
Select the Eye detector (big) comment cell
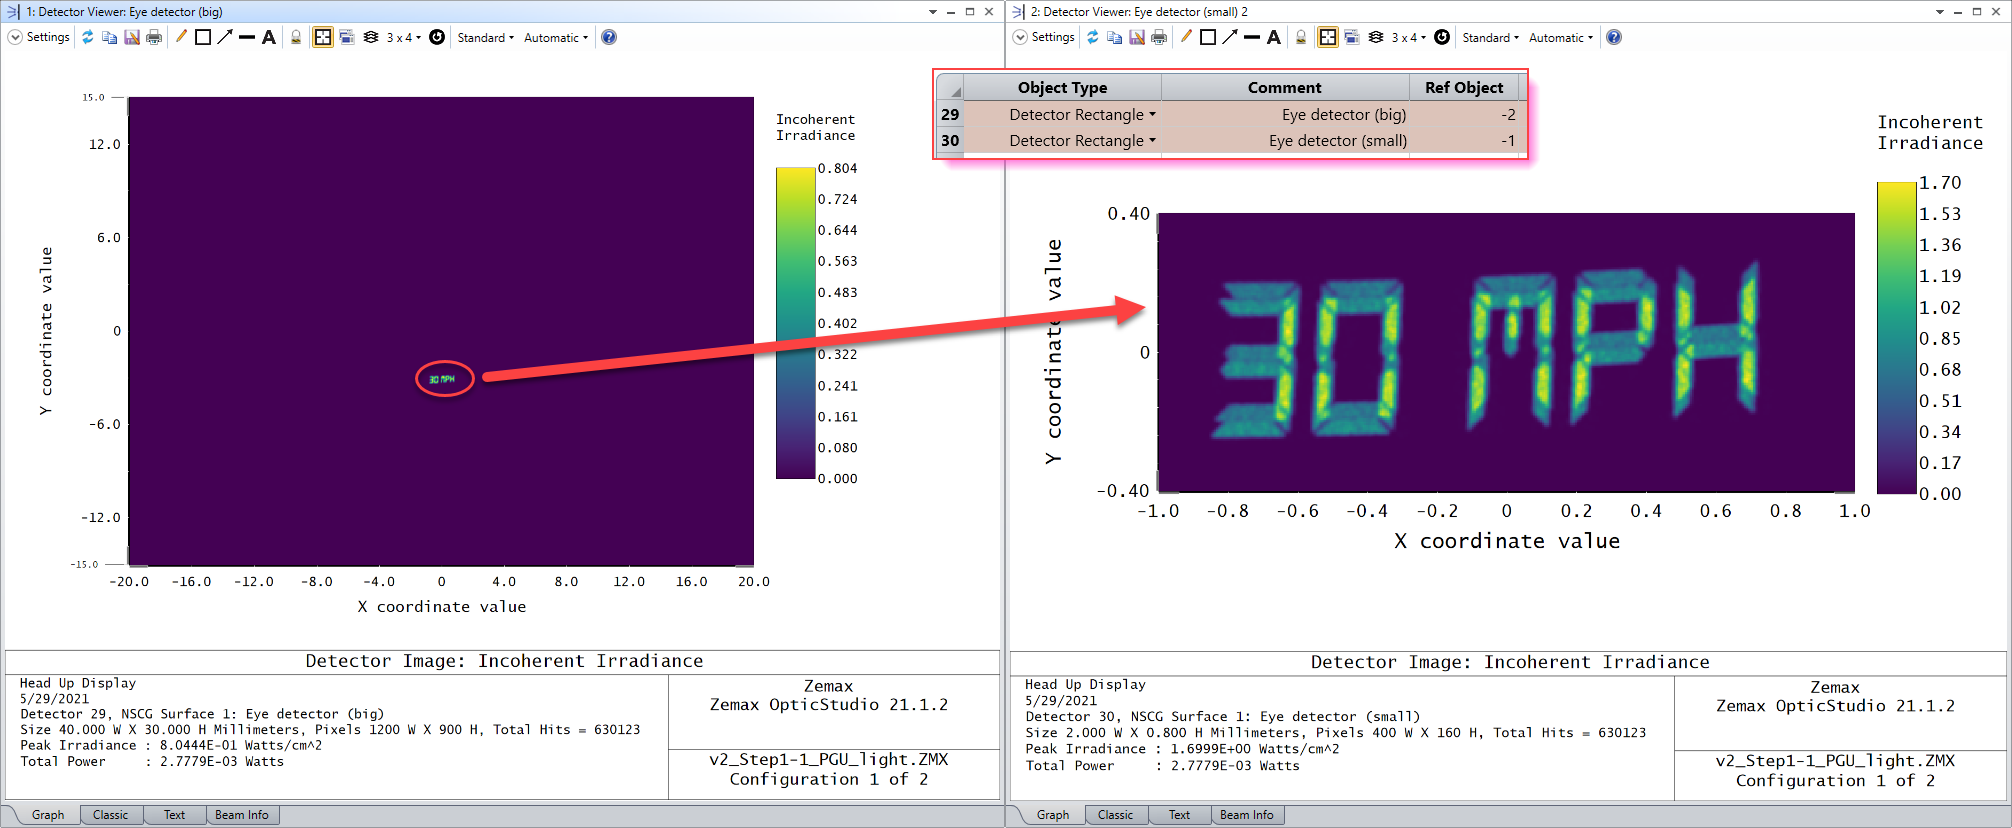(x=1285, y=114)
